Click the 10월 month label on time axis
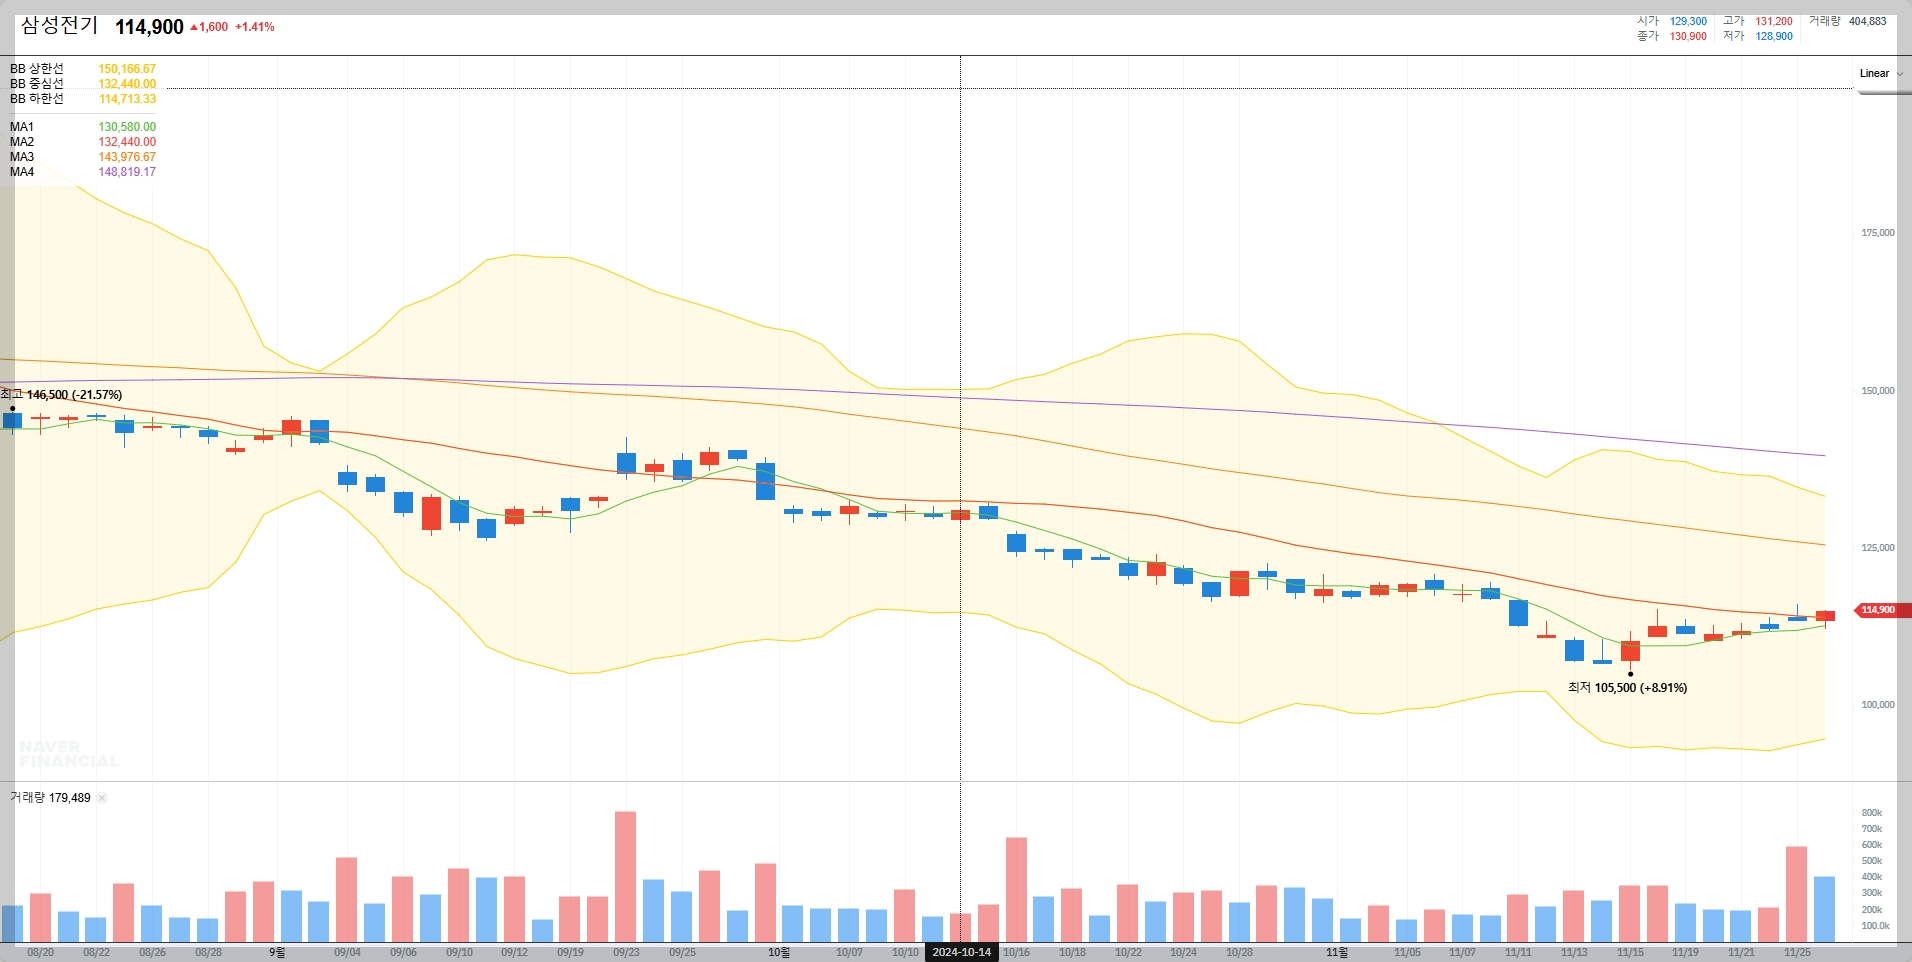The width and height of the screenshot is (1912, 962). click(x=778, y=952)
